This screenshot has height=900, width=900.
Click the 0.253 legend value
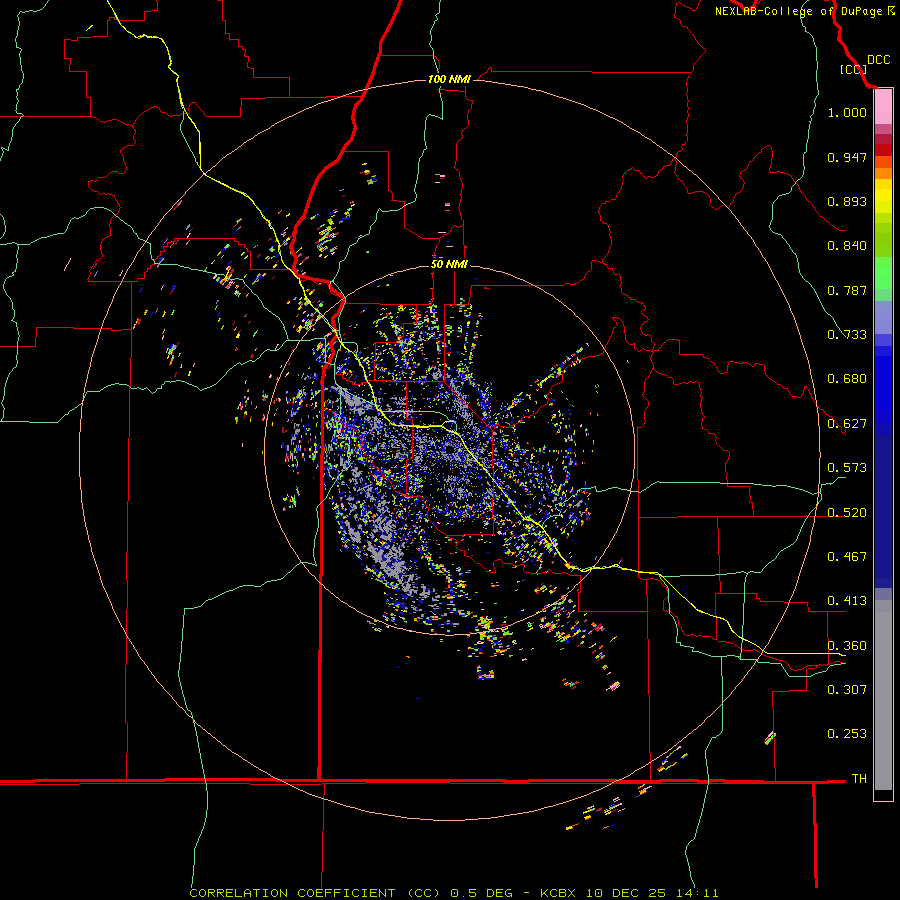point(847,734)
